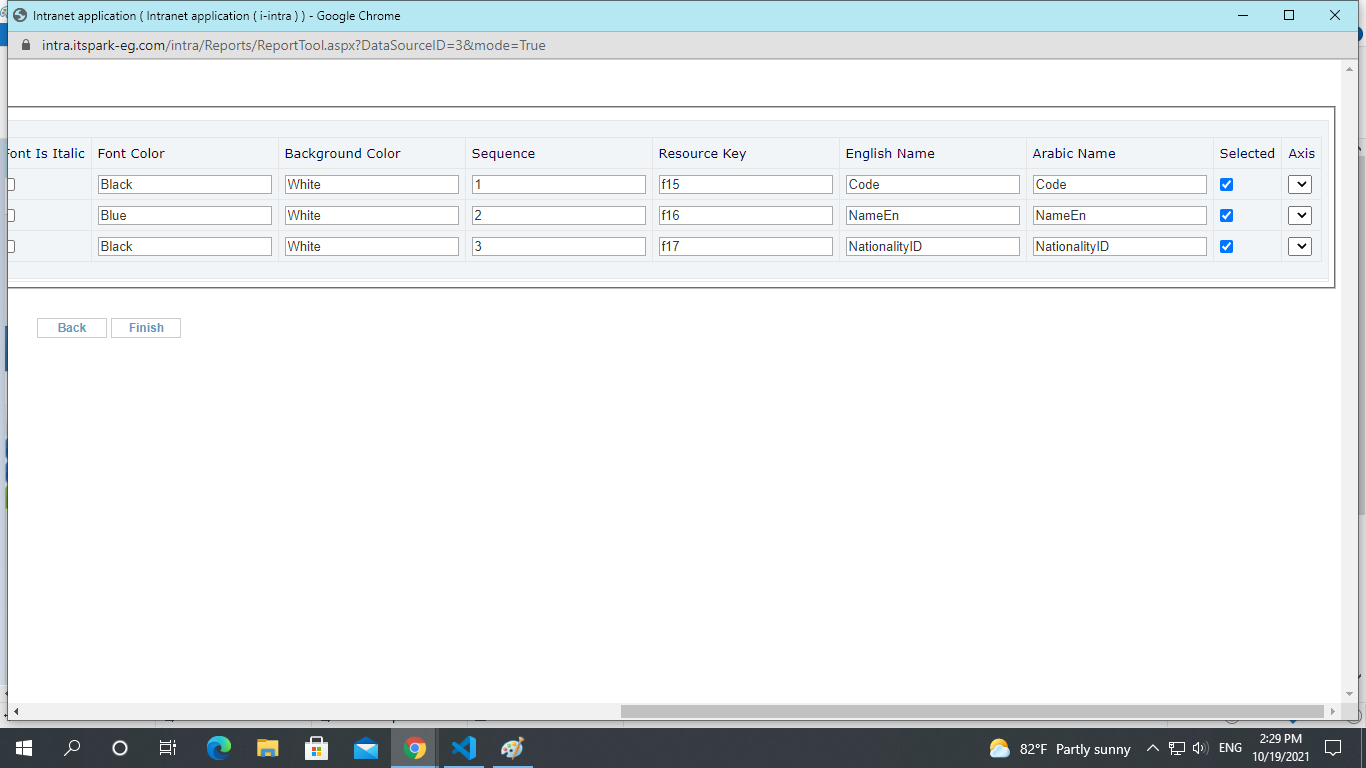
Task: Toggle Font Is Italic for f15 row
Action: (x=11, y=184)
